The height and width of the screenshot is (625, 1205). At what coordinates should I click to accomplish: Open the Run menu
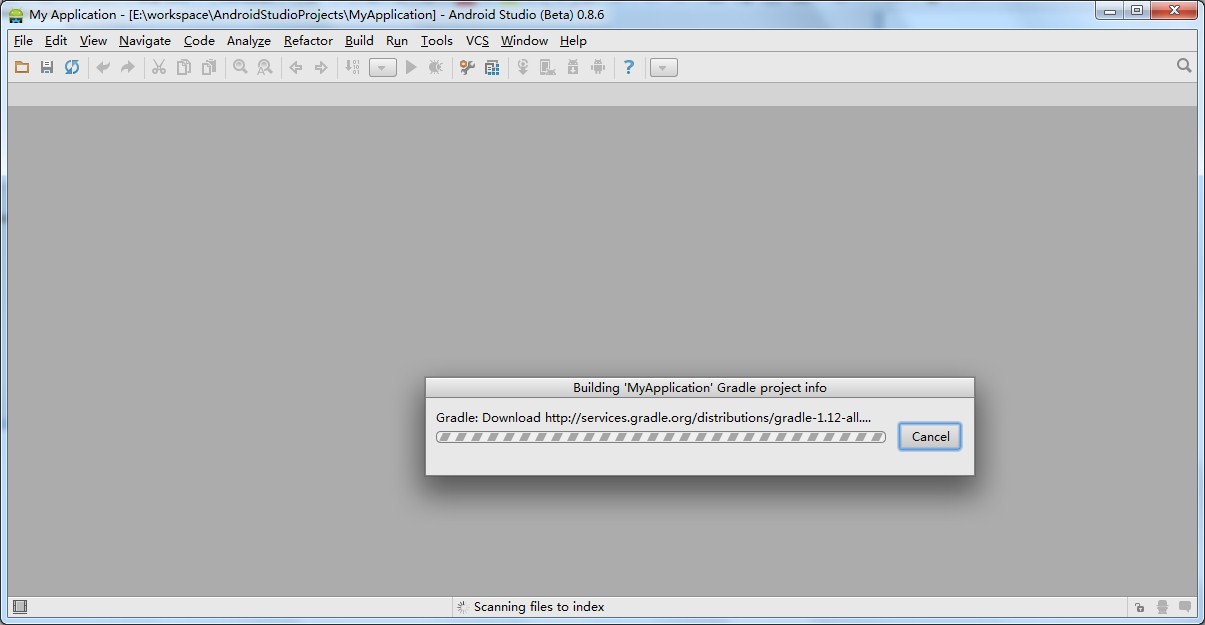click(397, 41)
